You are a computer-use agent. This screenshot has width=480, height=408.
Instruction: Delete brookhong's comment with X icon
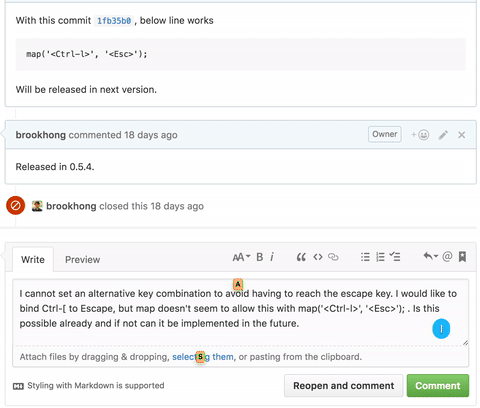(462, 135)
